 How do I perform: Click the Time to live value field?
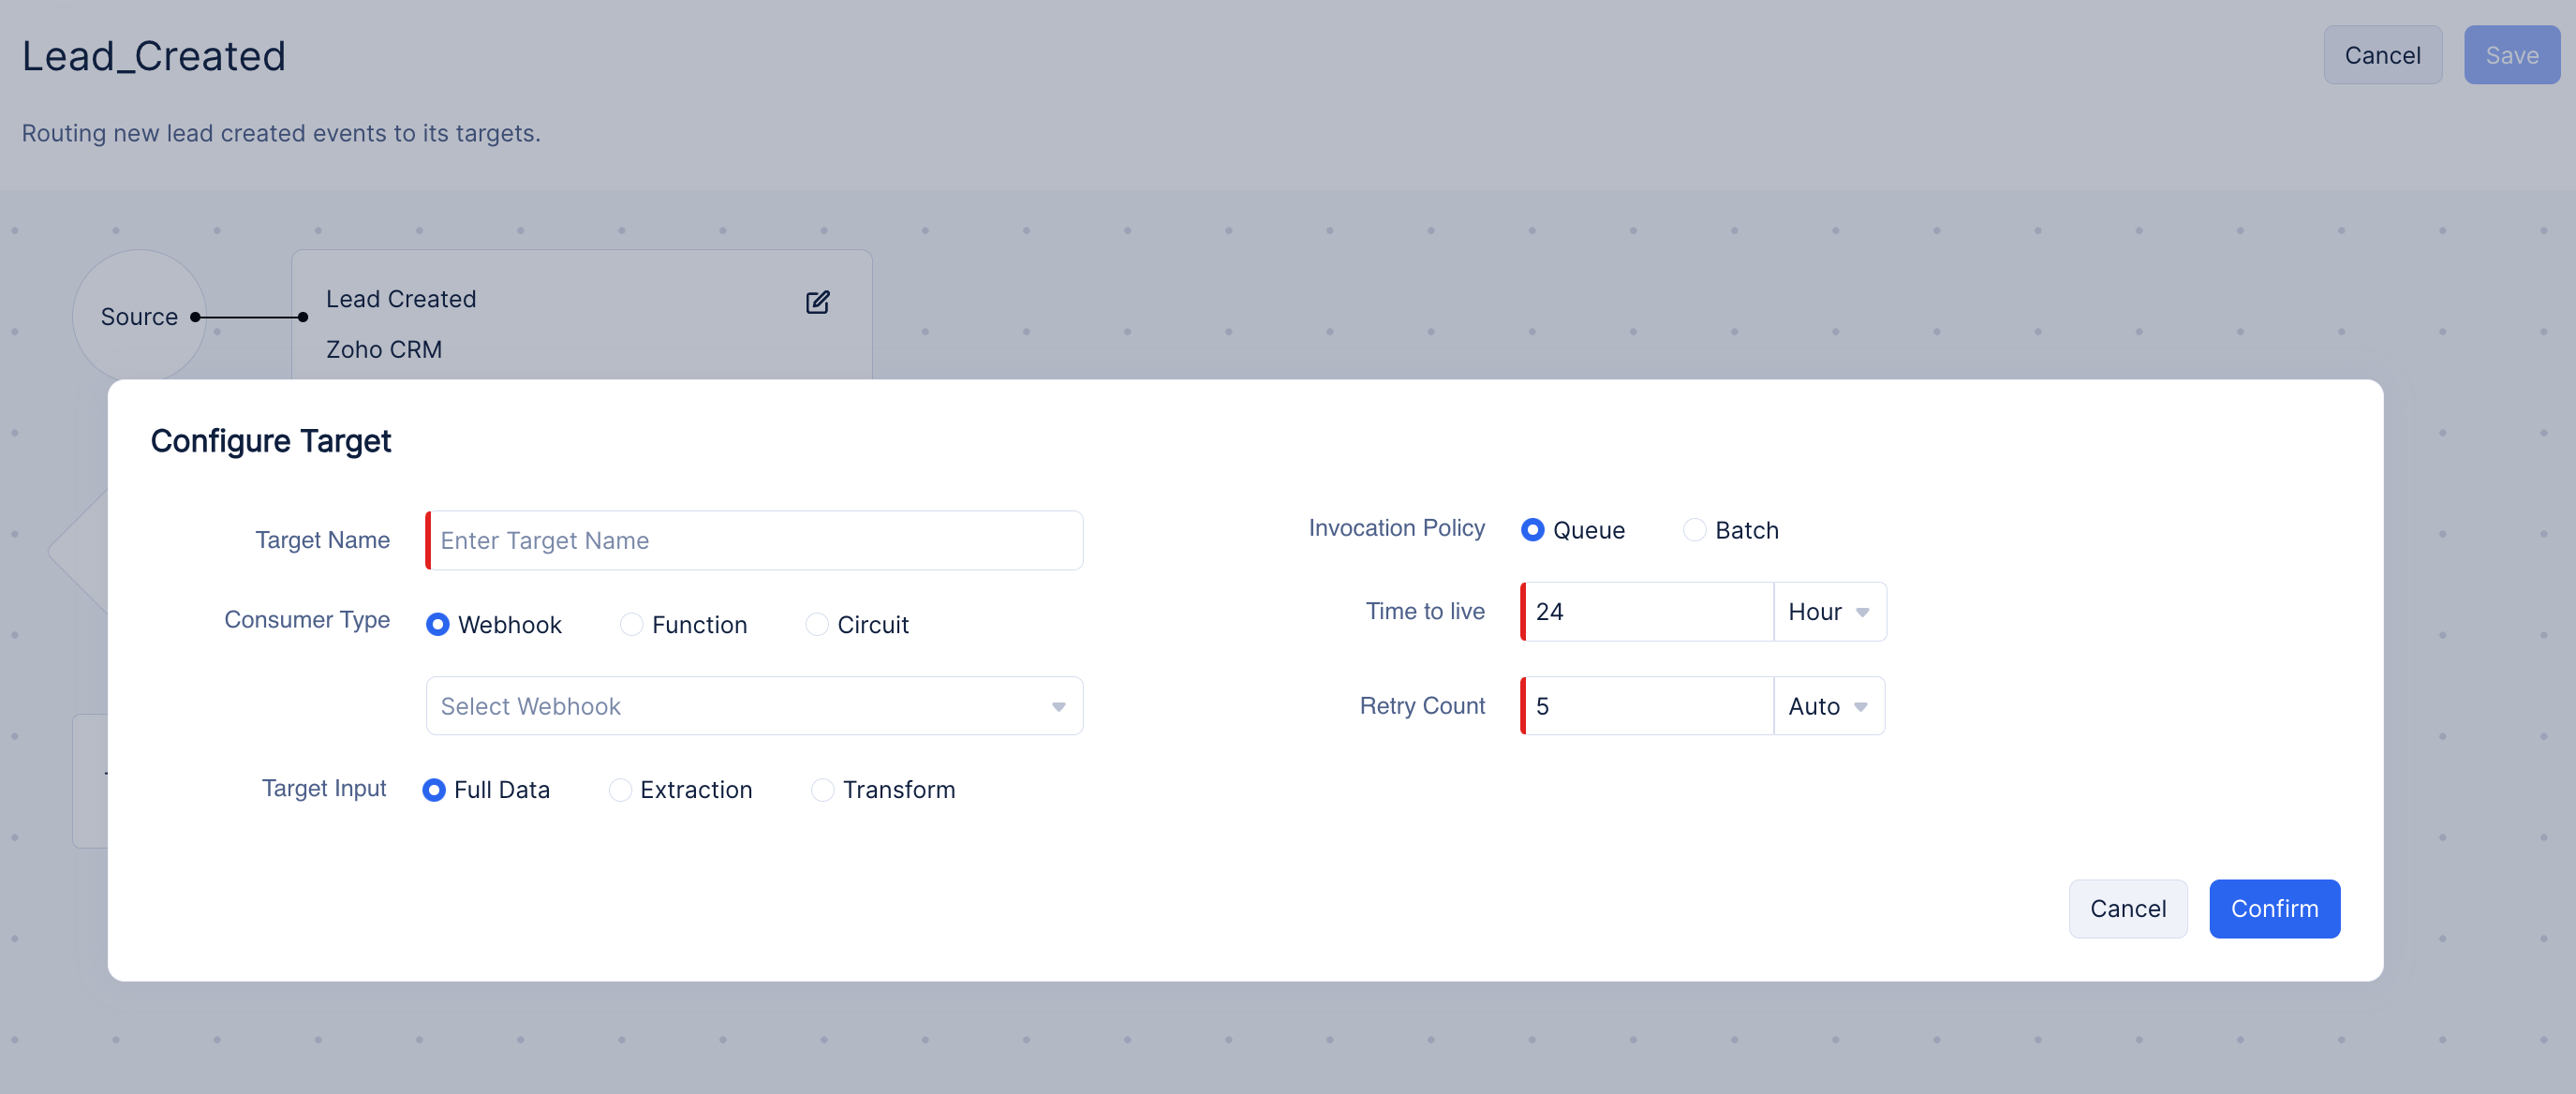pyautogui.click(x=1648, y=611)
